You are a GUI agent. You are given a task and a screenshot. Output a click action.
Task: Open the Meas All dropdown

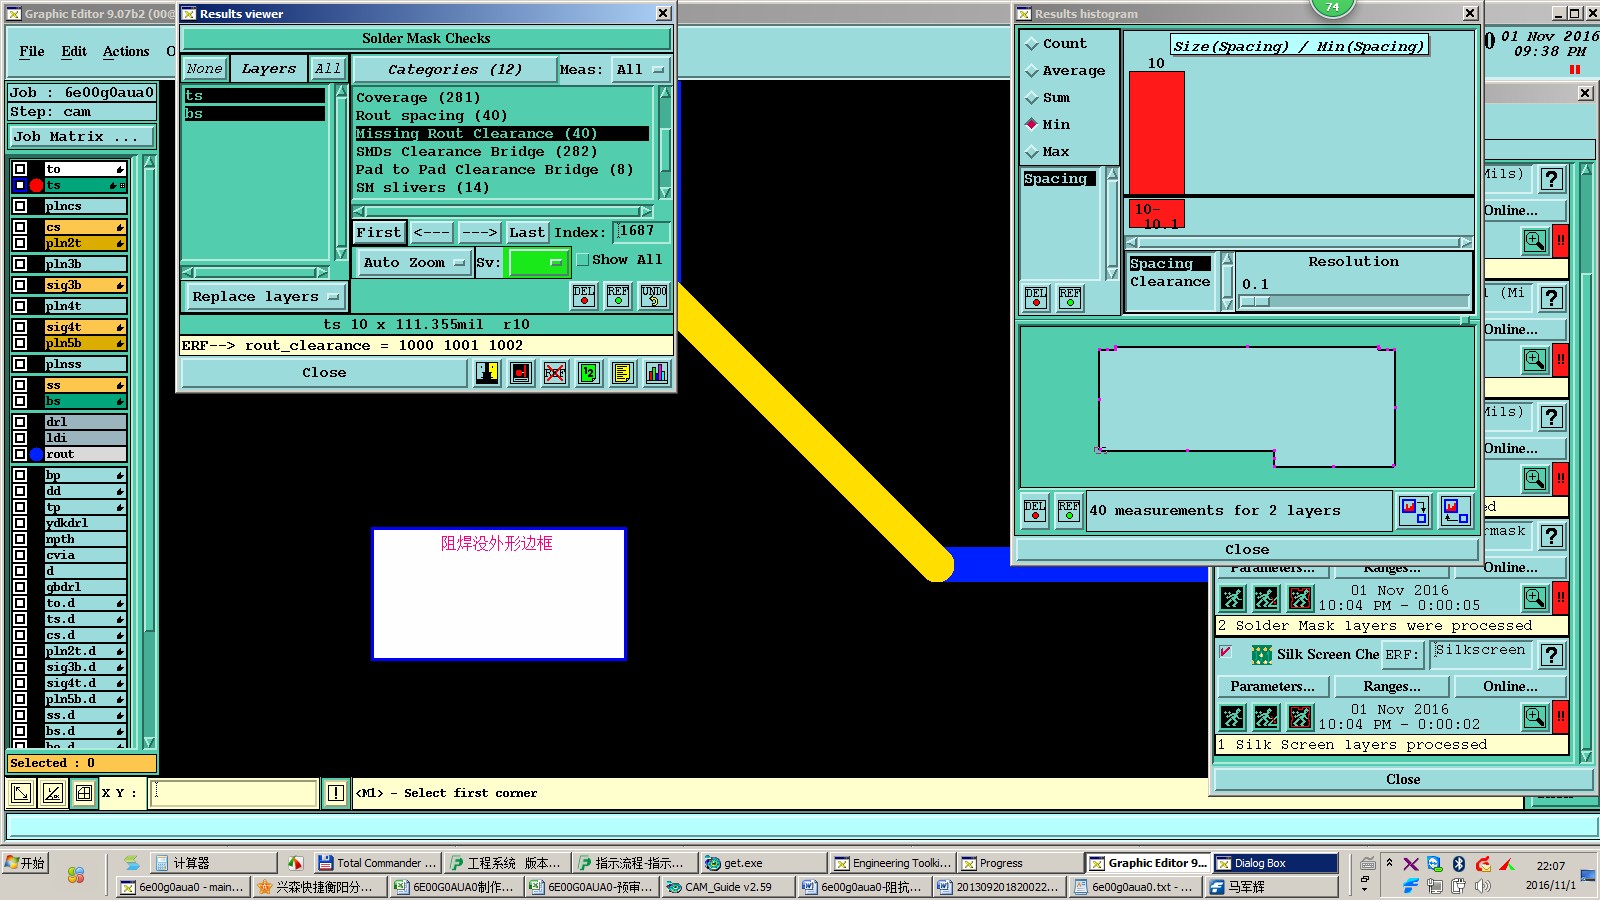[x=640, y=70]
